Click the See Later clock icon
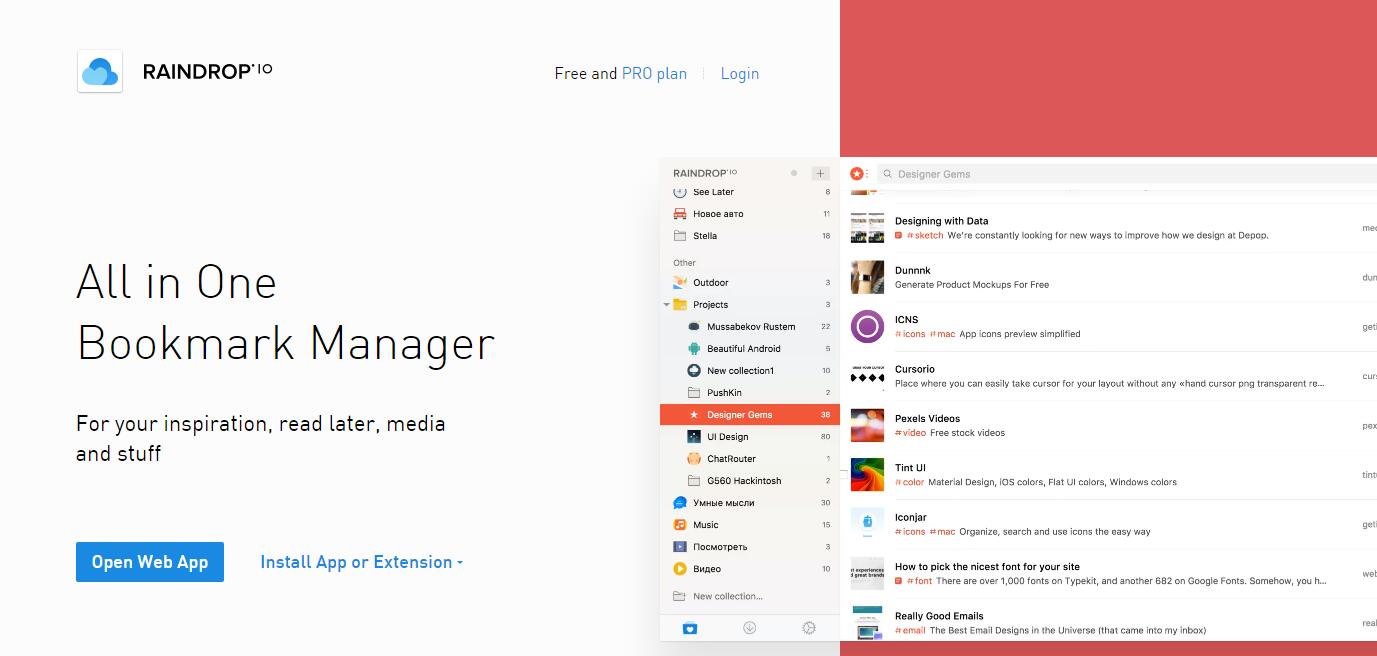 click(x=680, y=192)
